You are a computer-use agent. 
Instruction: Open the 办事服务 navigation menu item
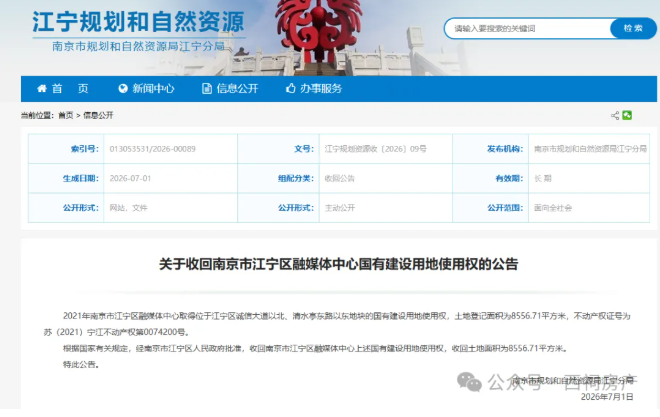click(321, 88)
